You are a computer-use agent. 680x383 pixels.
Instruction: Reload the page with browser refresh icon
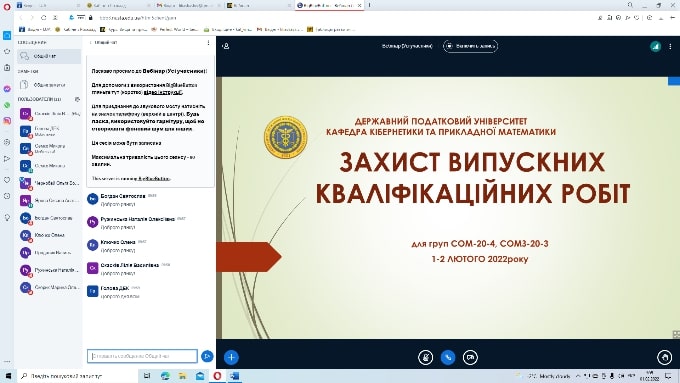(43, 18)
